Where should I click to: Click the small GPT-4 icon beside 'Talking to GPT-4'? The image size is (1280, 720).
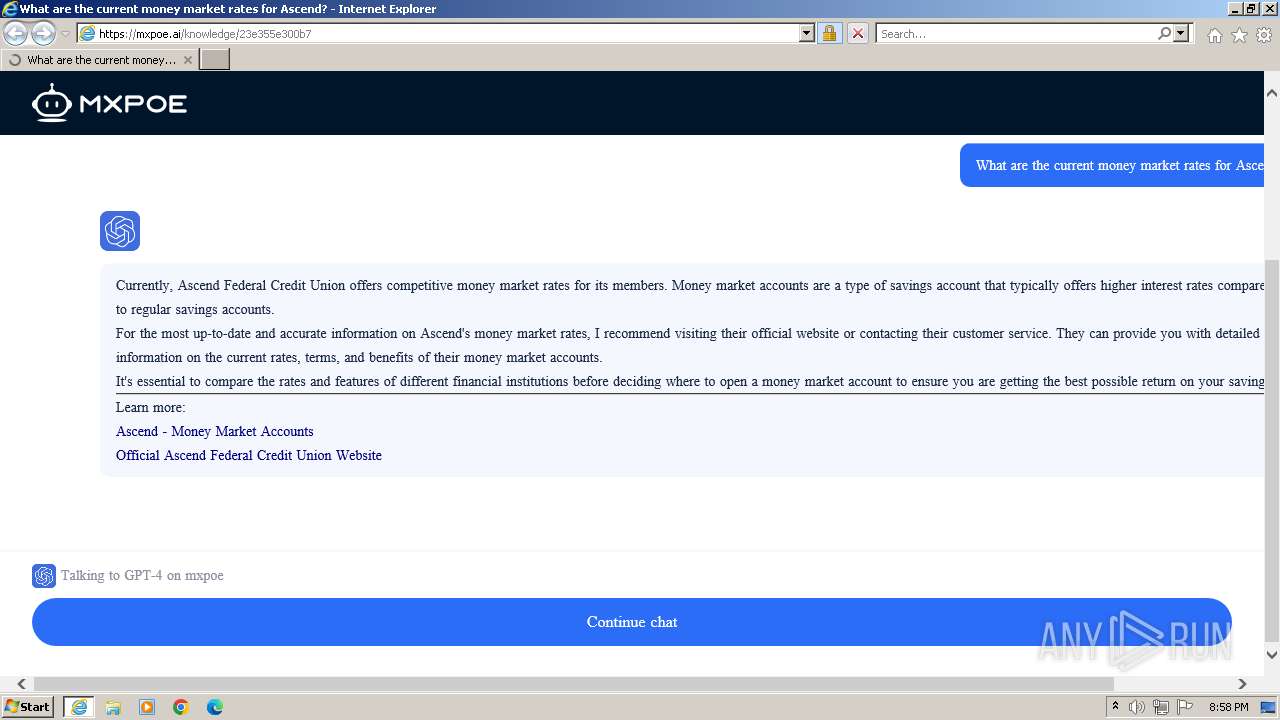[44, 576]
